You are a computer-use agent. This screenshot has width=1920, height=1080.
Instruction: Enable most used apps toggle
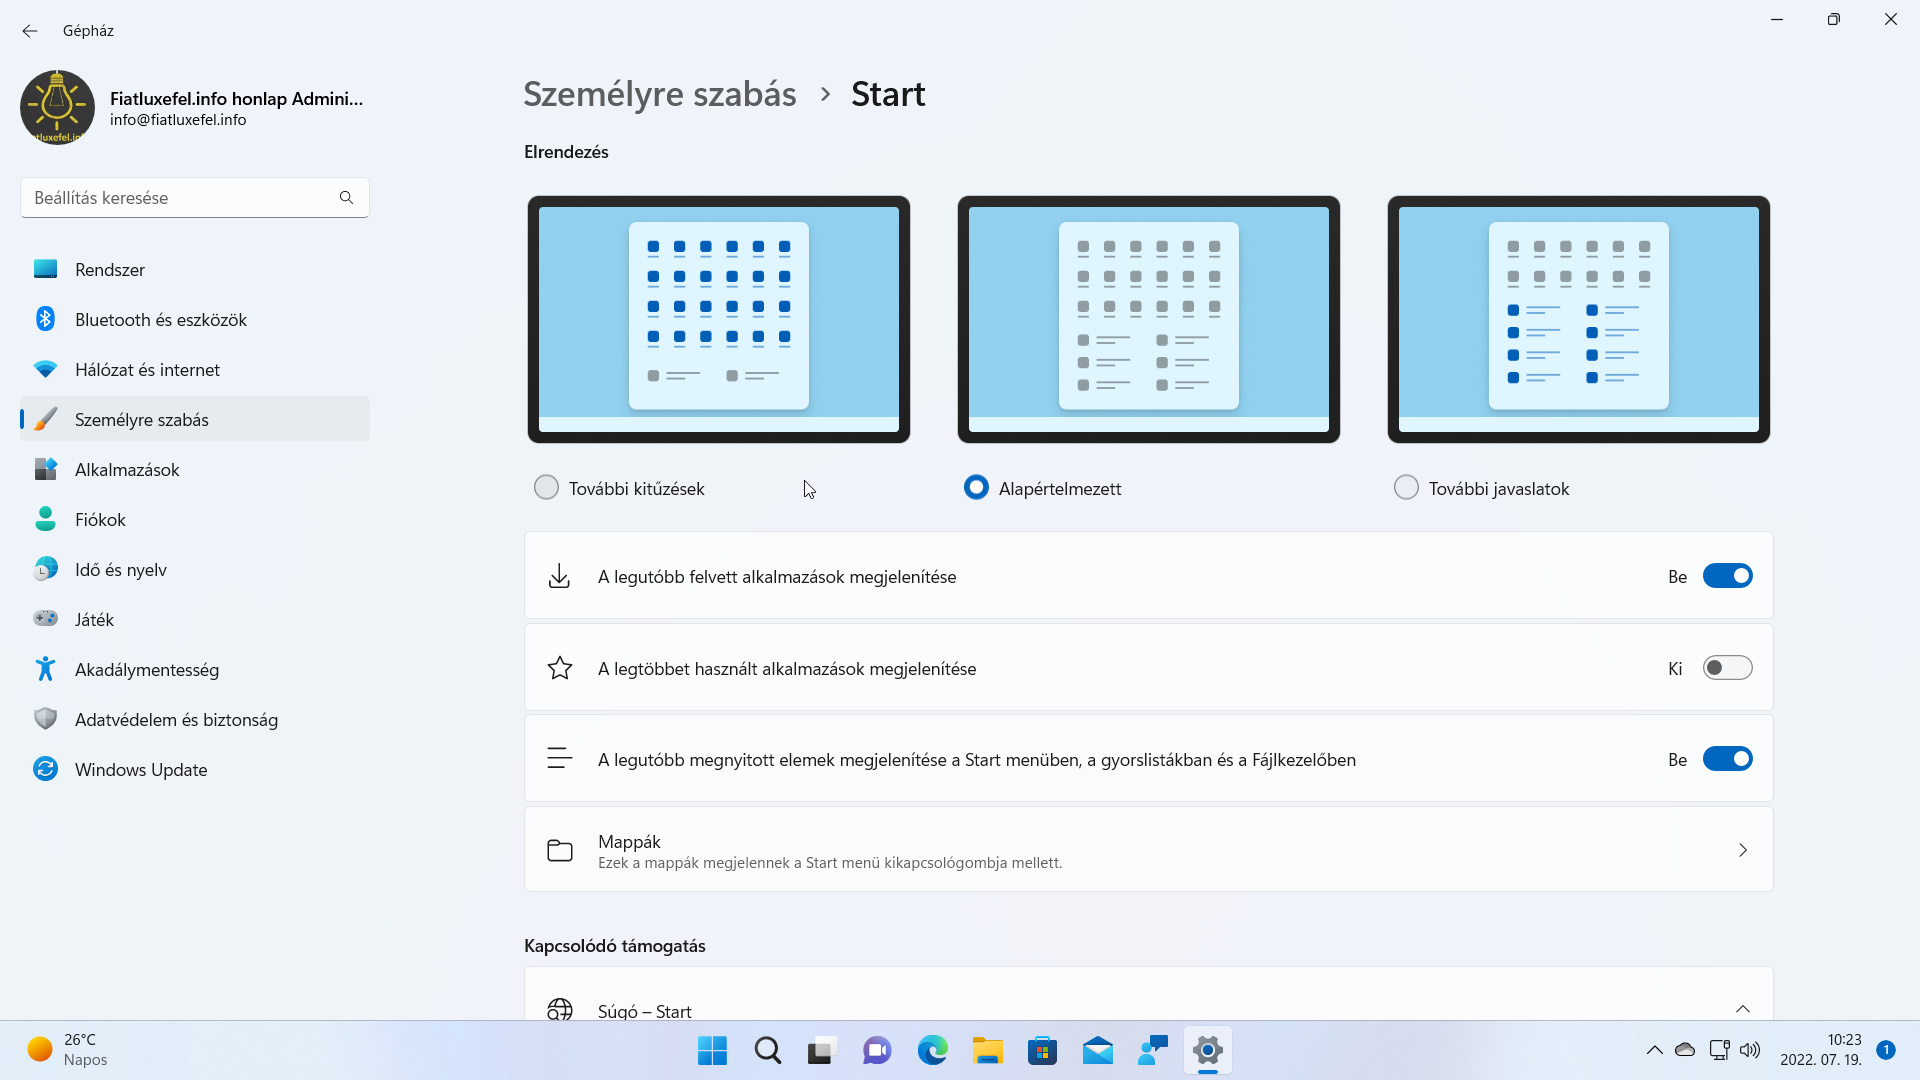1727,668
